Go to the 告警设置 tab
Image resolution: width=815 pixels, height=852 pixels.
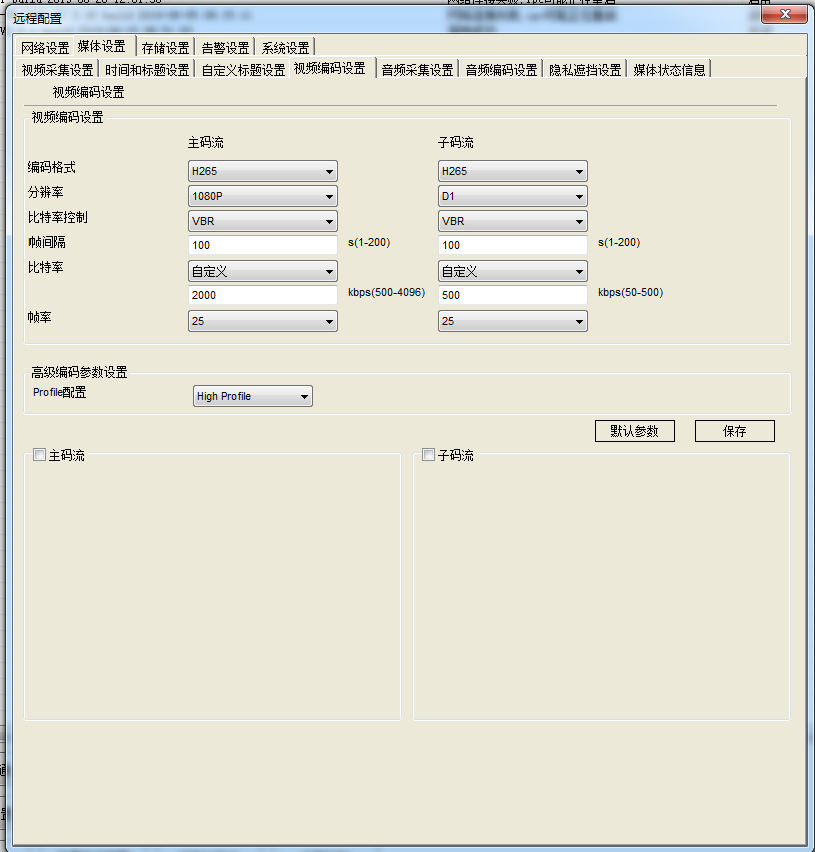click(225, 47)
